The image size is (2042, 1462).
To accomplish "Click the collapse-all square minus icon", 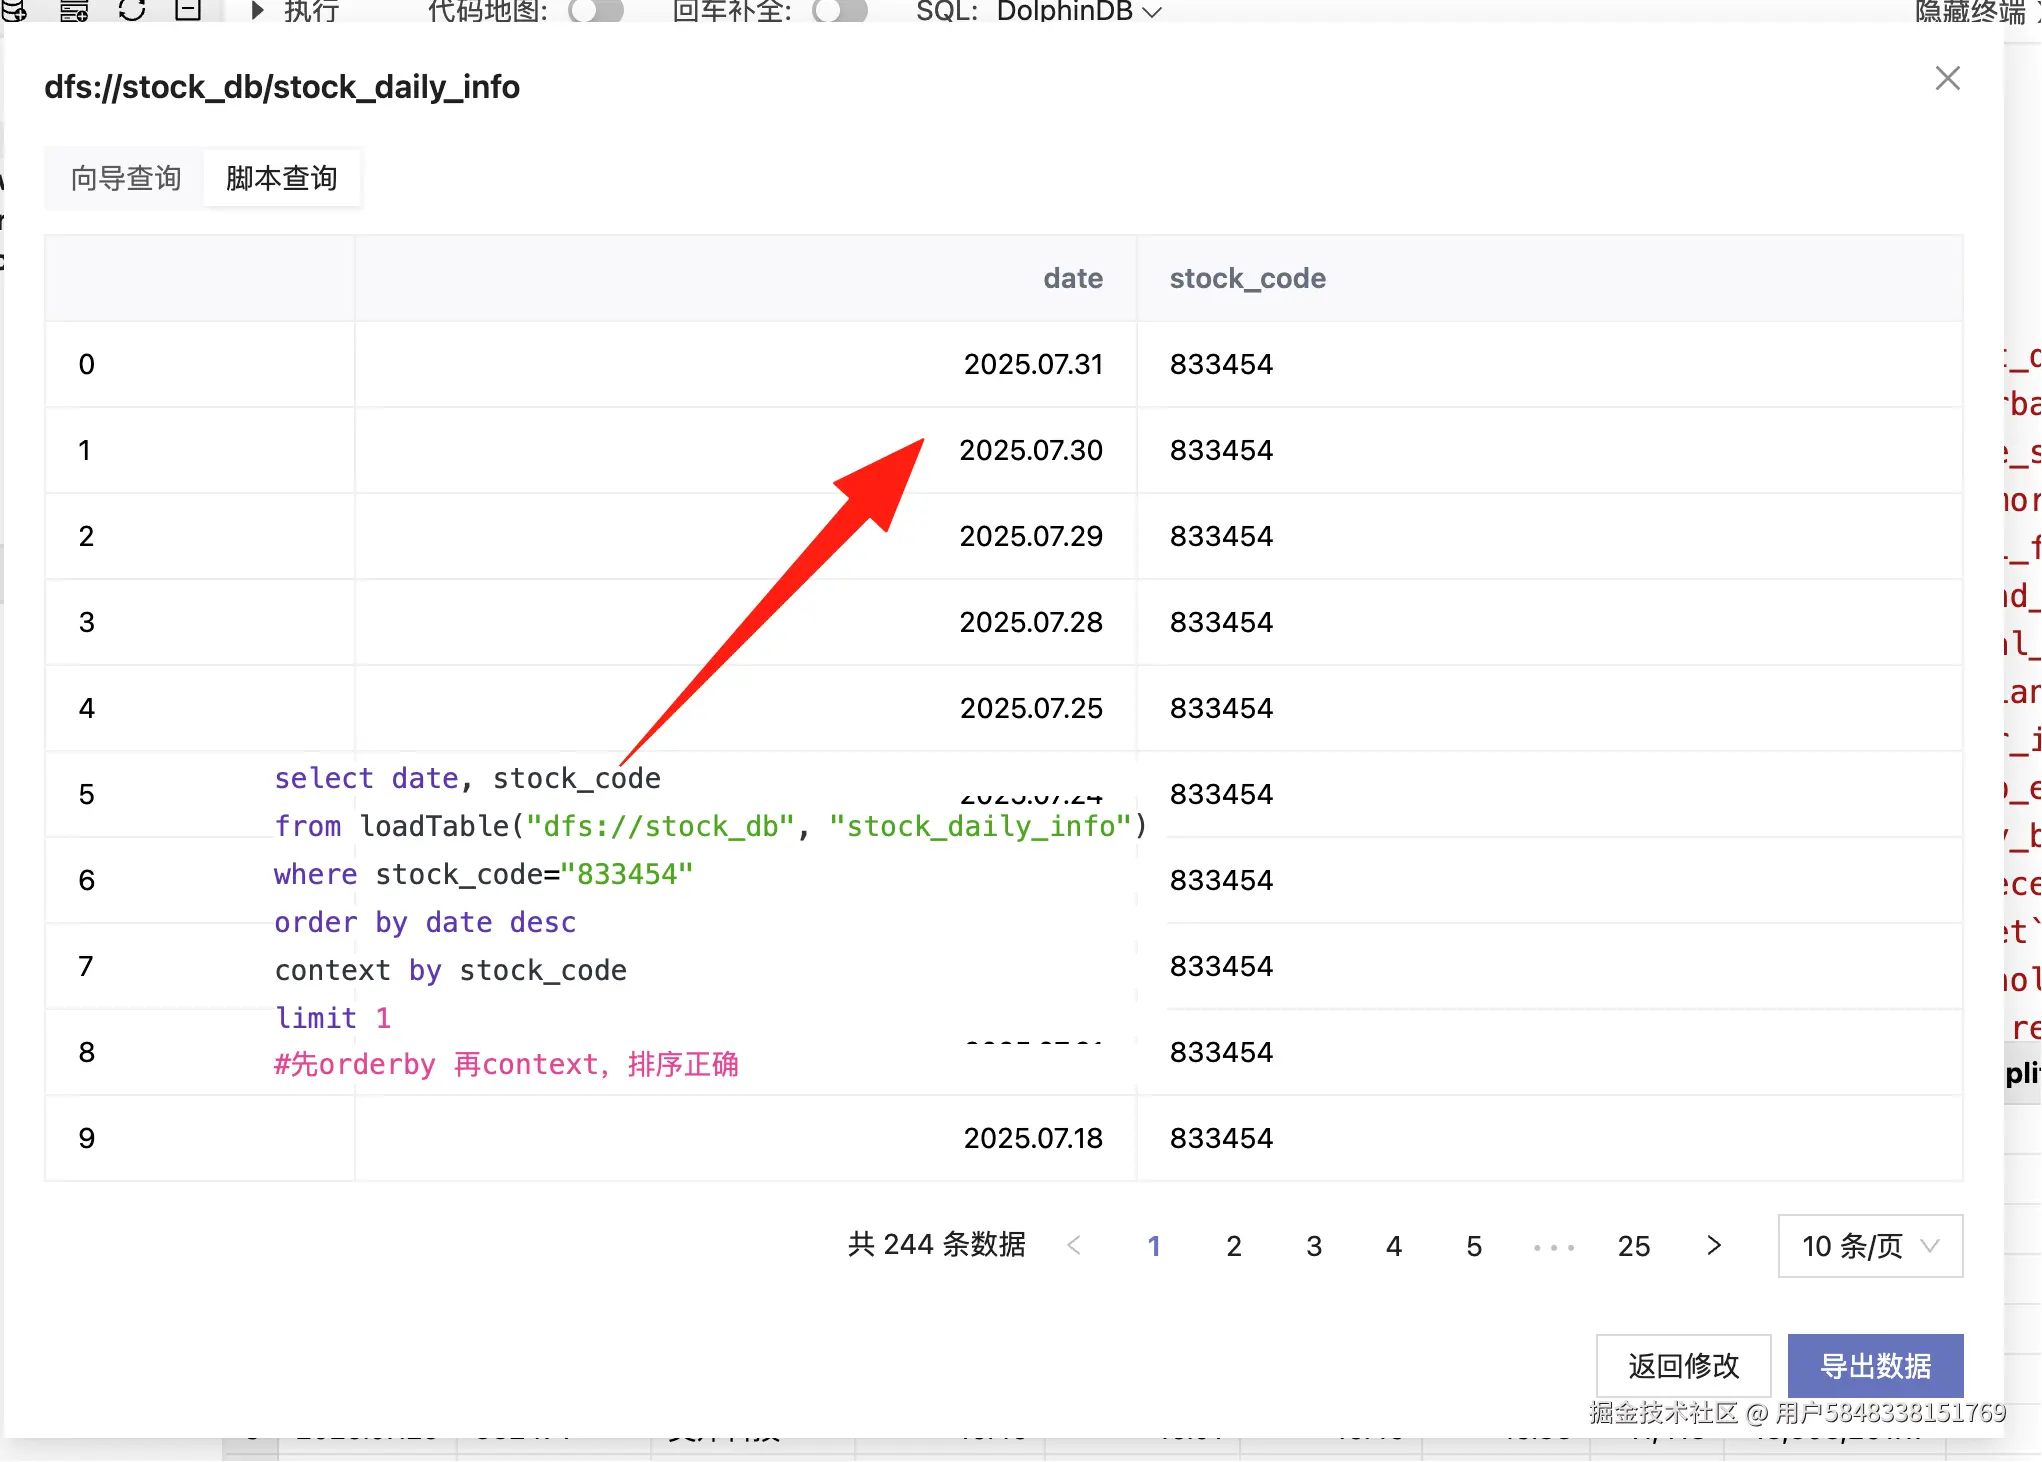I will tap(188, 10).
